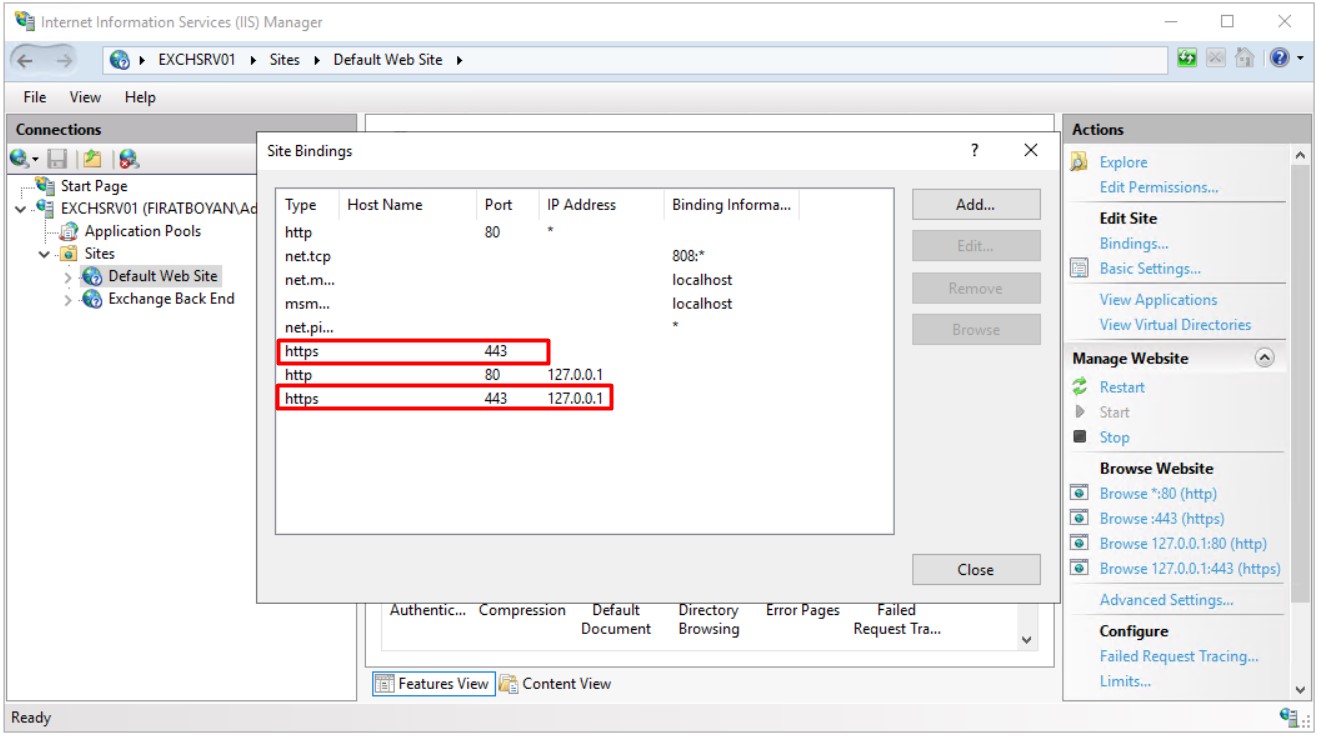The width and height of the screenshot is (1317, 736).
Task: Click the Close button in Site Bindings
Action: click(976, 570)
